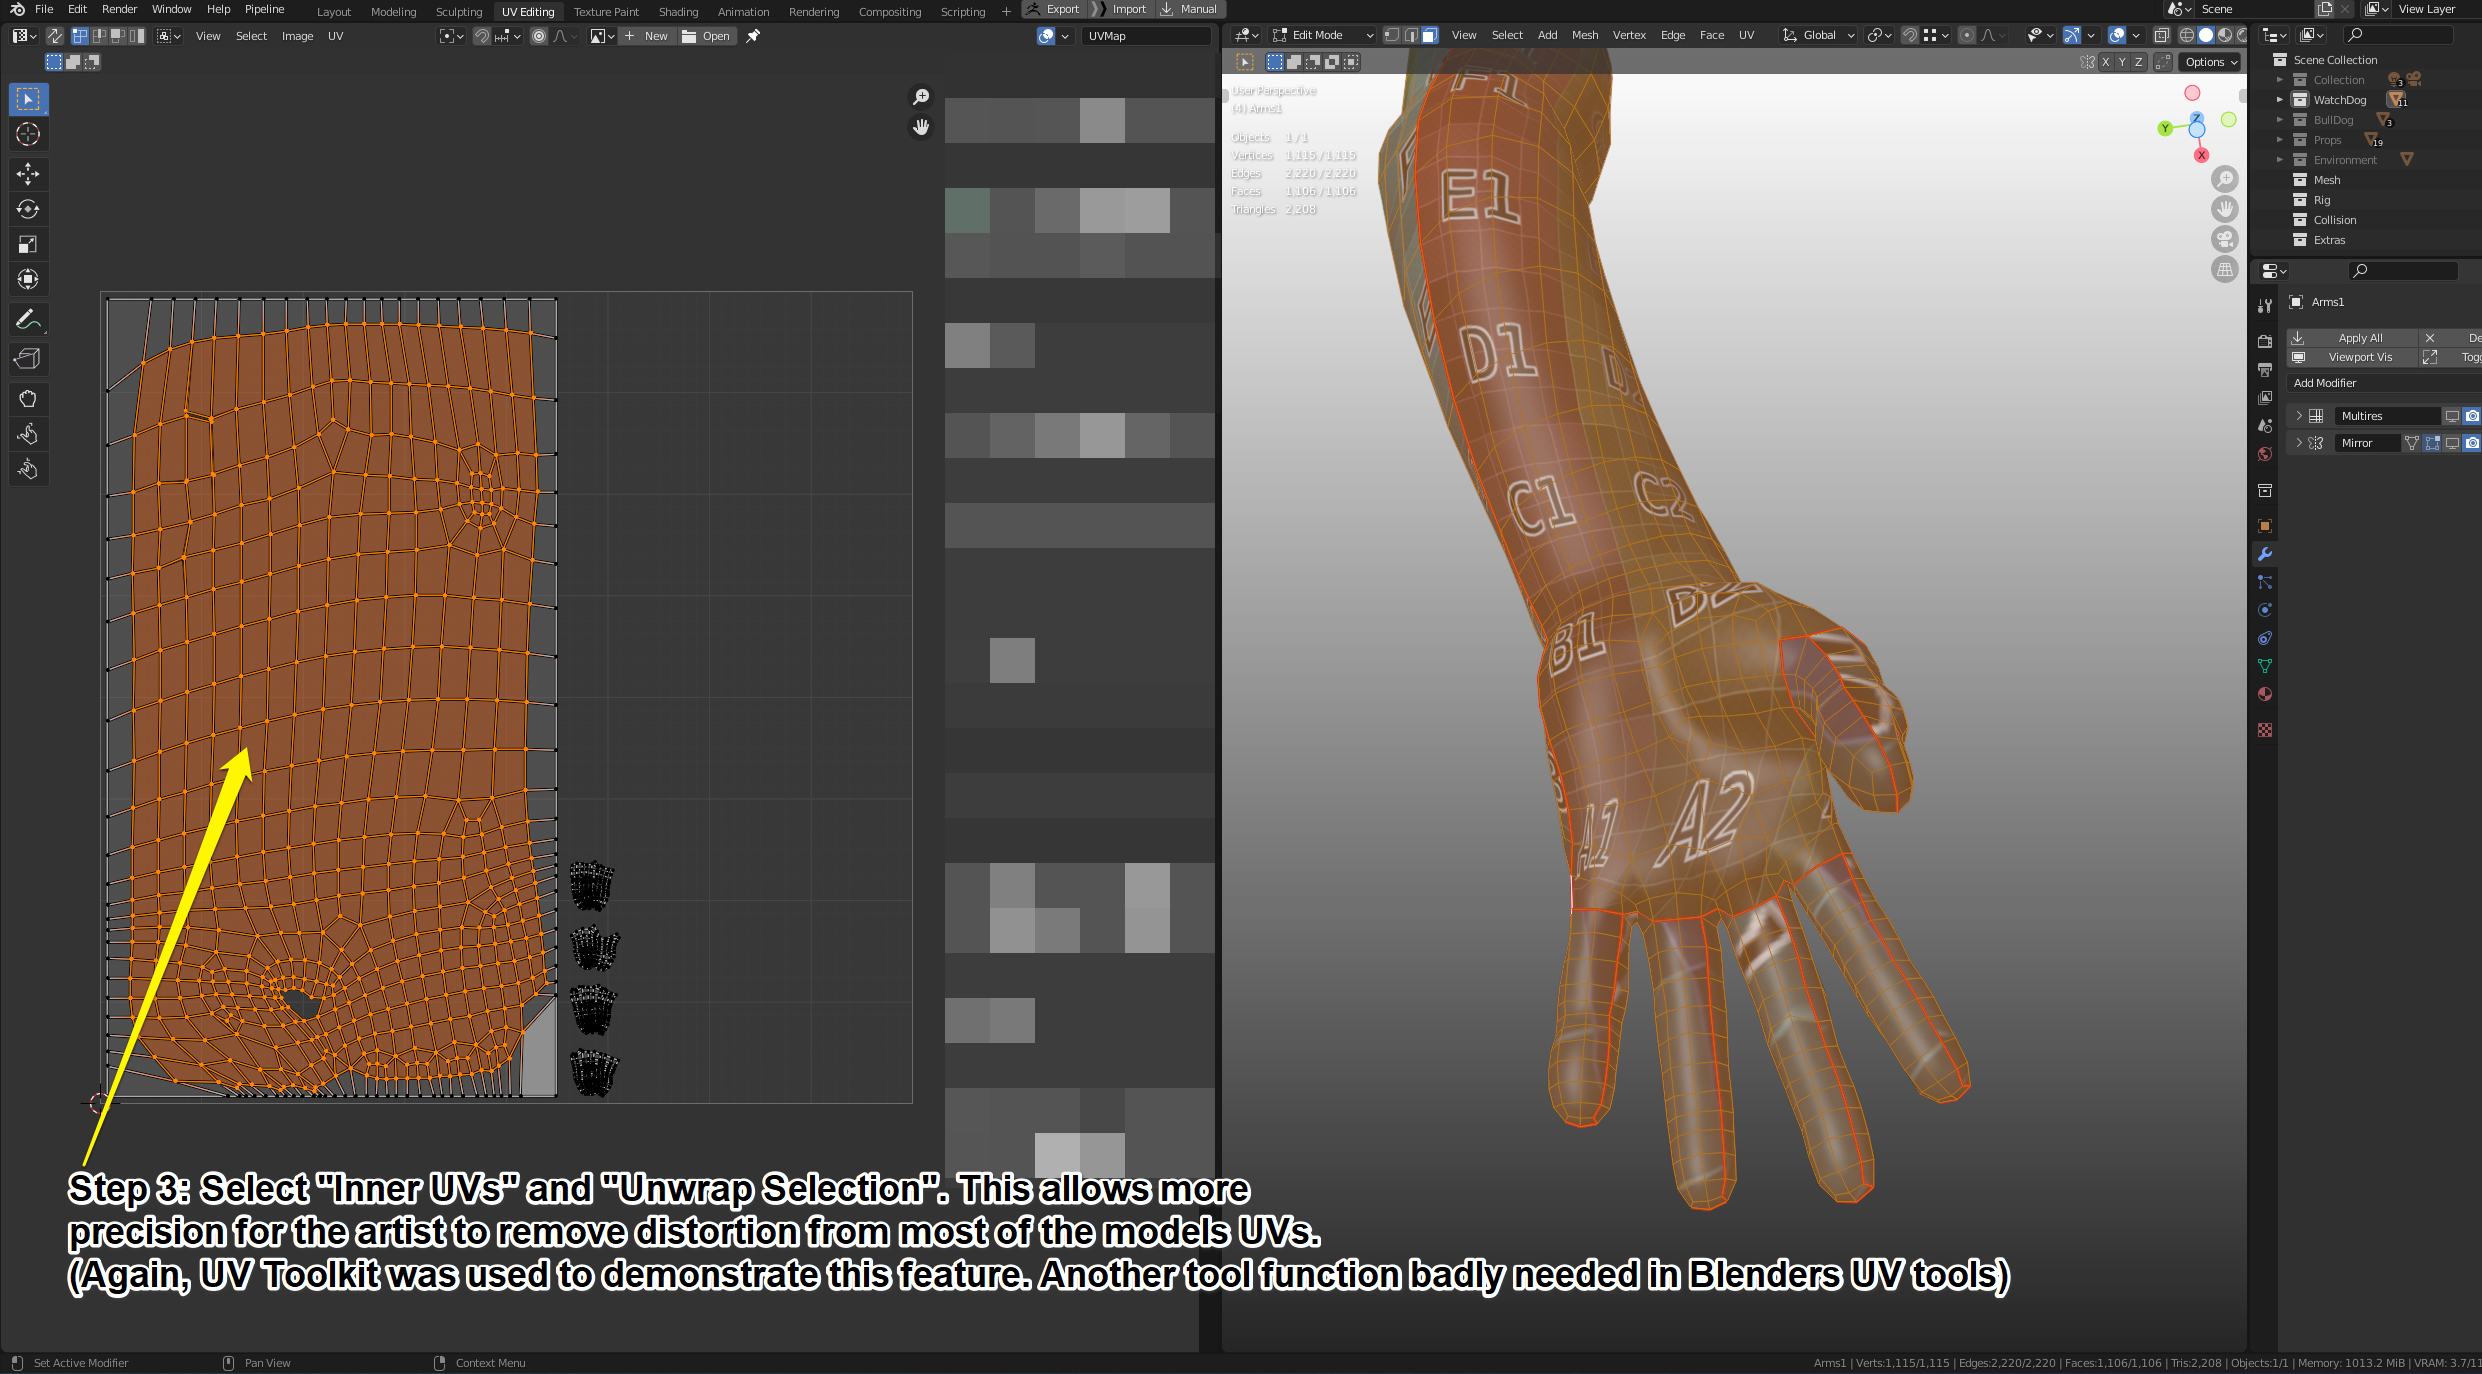Open the Add Modifier dropdown

point(2384,383)
